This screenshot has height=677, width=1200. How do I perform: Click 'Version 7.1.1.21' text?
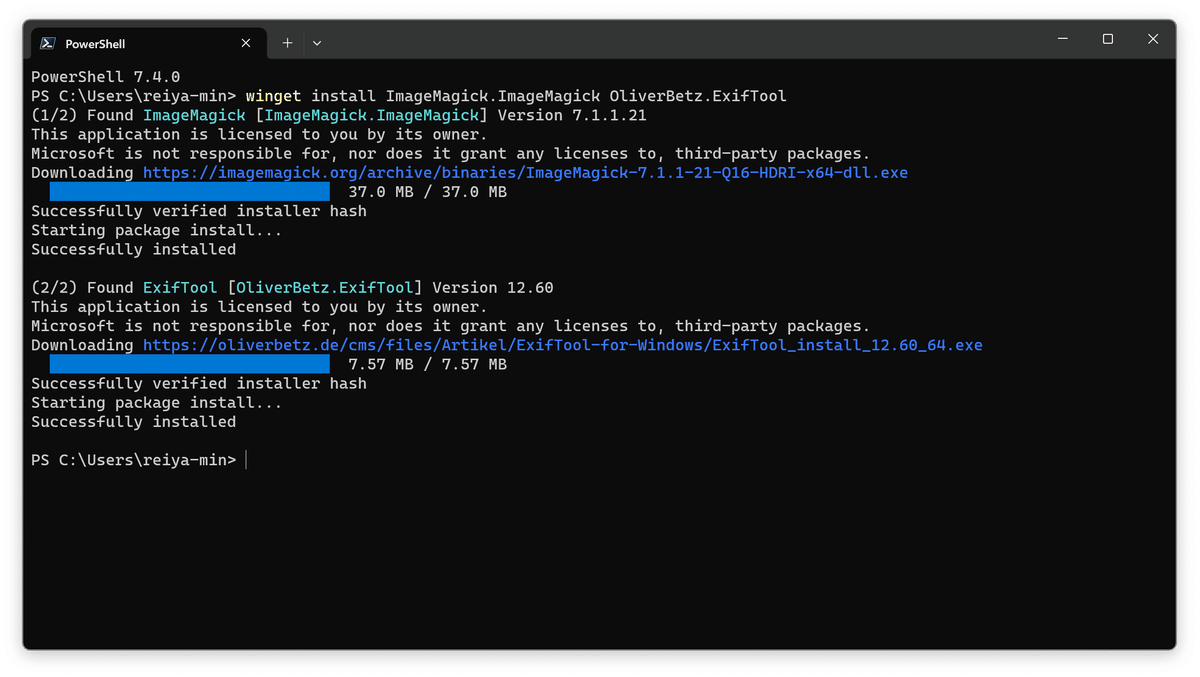(x=572, y=115)
